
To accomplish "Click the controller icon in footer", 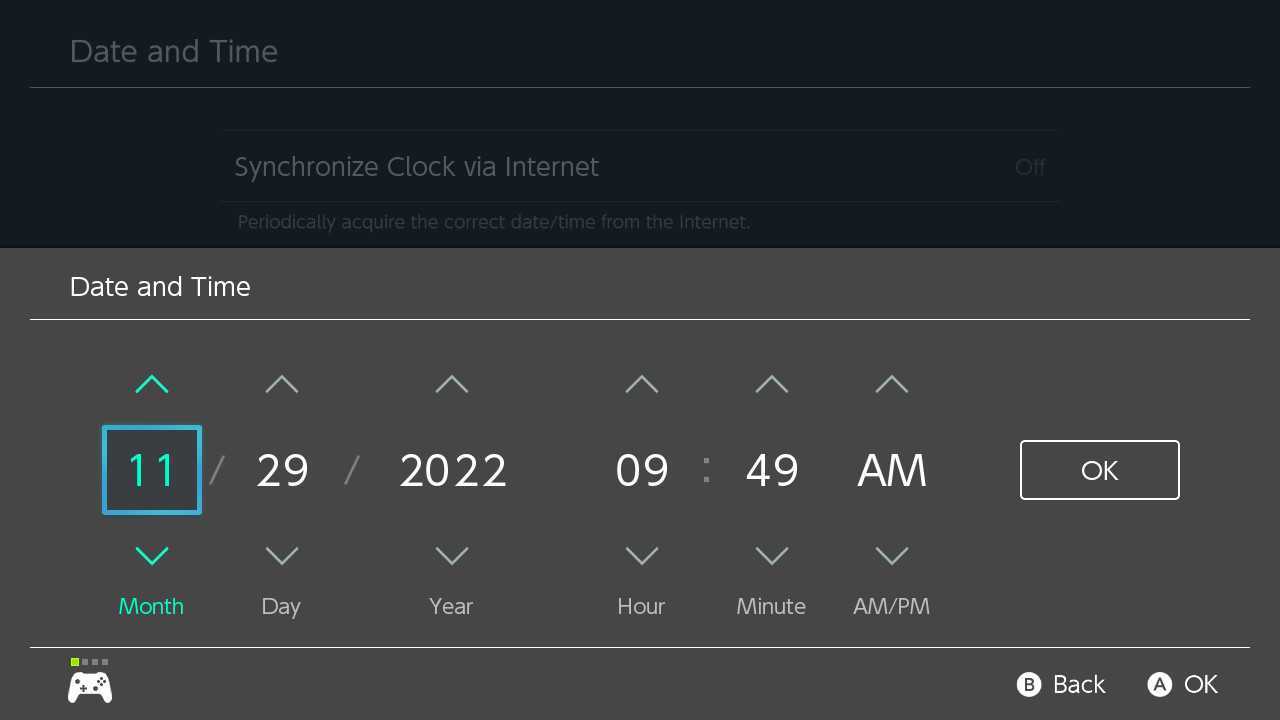I will click(90, 687).
